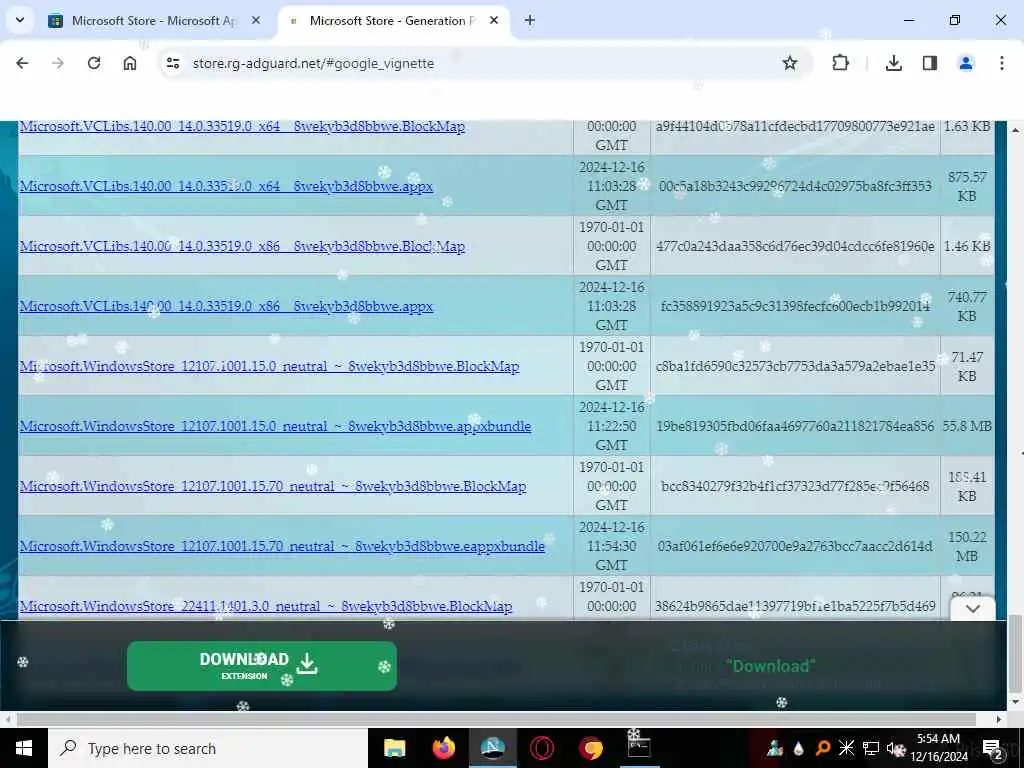Click hash 03af061ef6e6e920700e9a2763bcc7aacc2d614d
Image resolution: width=1024 pixels, height=768 pixels.
click(795, 547)
